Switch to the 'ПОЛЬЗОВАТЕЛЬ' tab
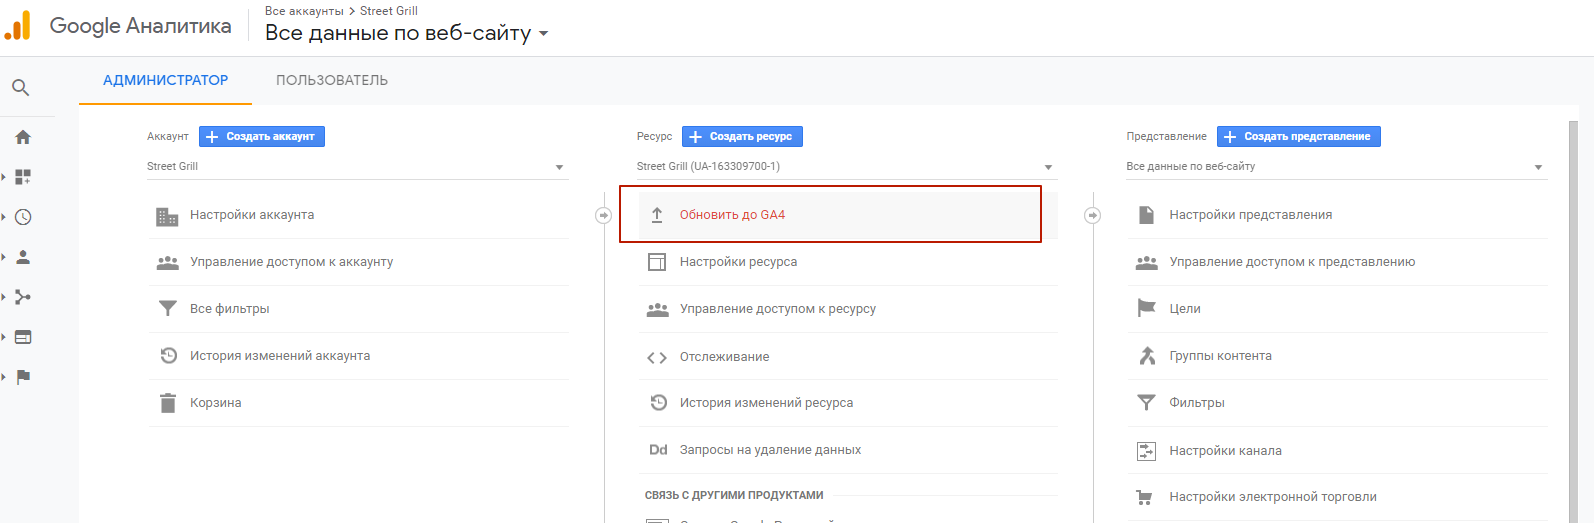 332,80
